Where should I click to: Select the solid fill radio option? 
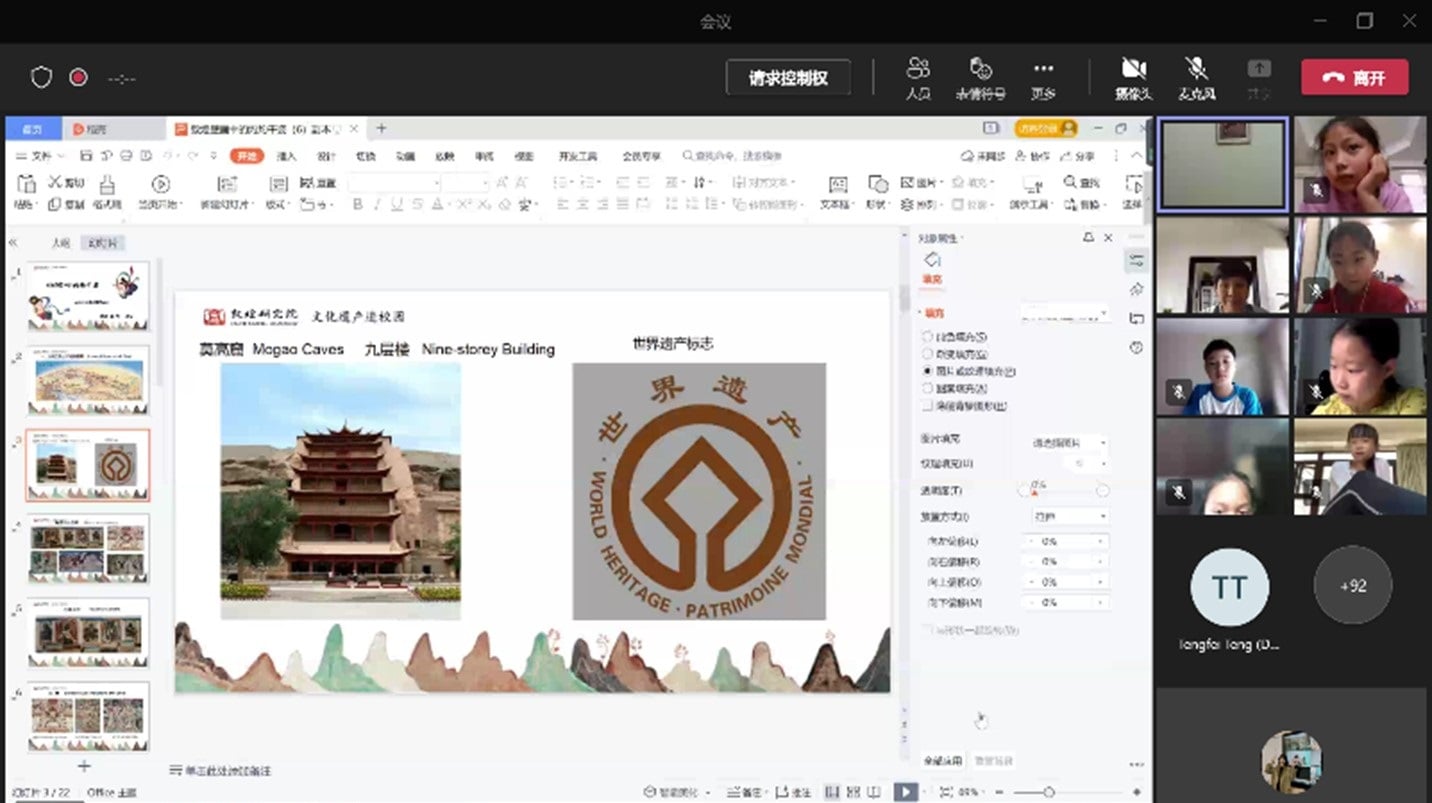pos(928,337)
